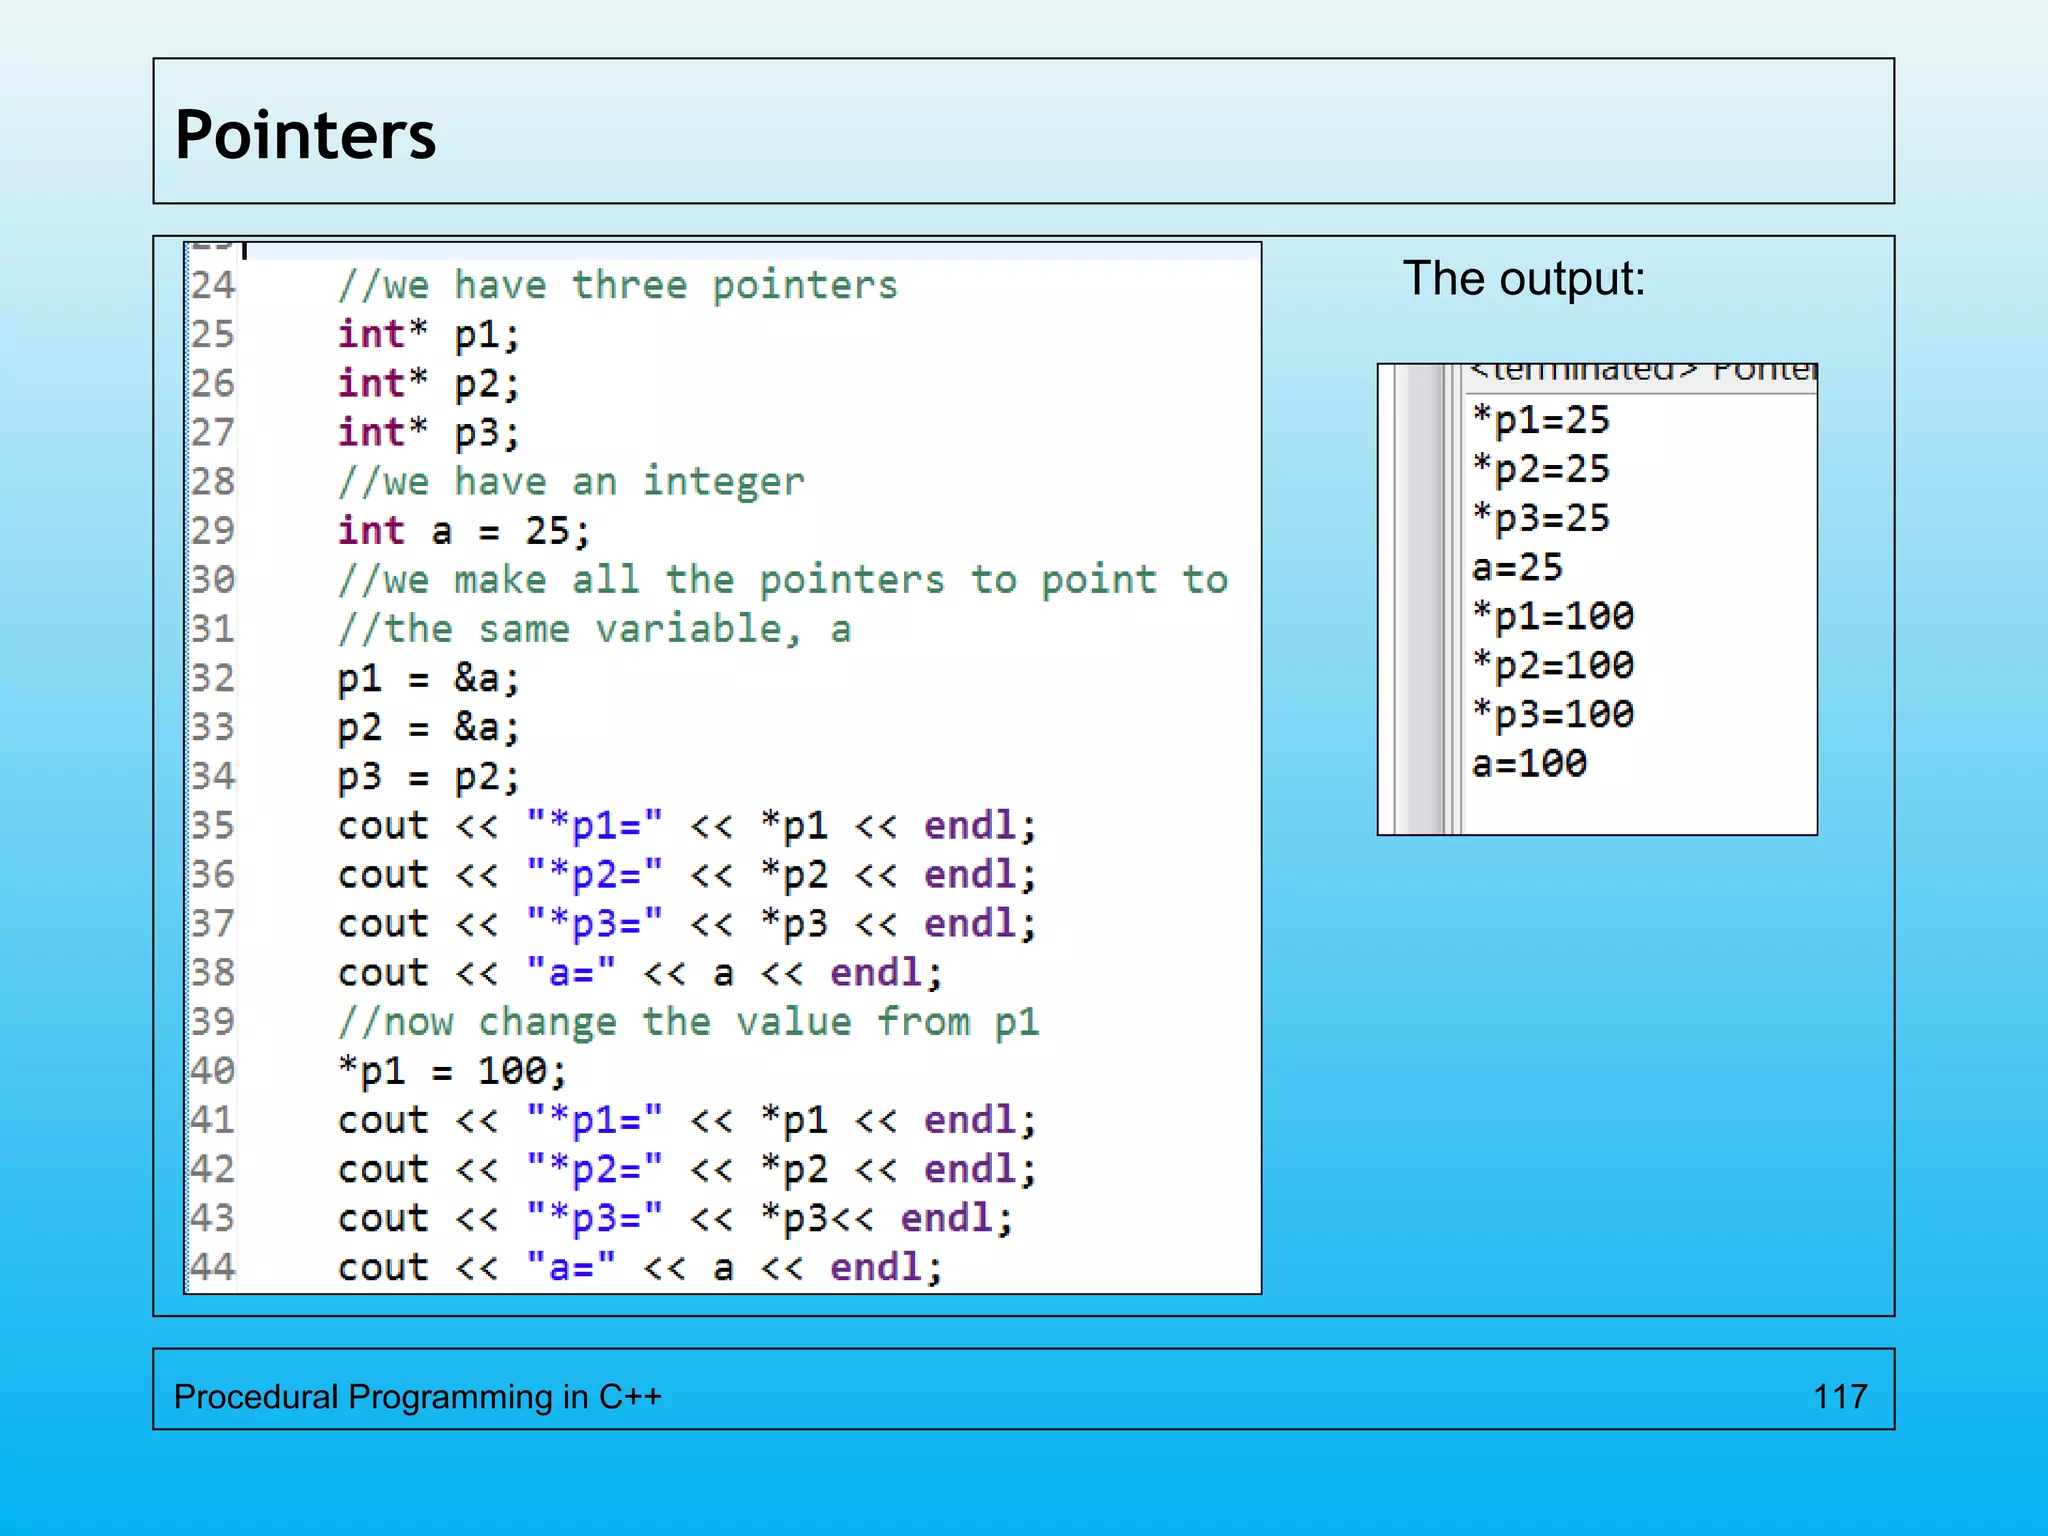Click output line '*p1=25'
Image resolution: width=2048 pixels, height=1536 pixels.
1541,420
